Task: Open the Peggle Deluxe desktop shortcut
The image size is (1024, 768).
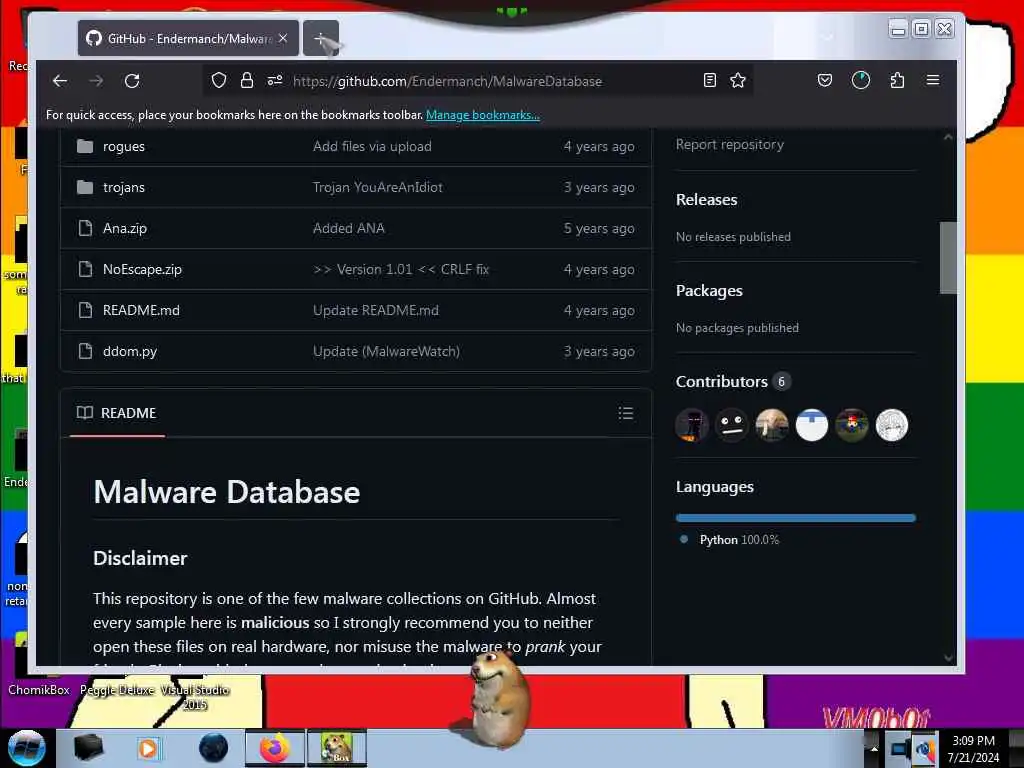Action: click(118, 690)
